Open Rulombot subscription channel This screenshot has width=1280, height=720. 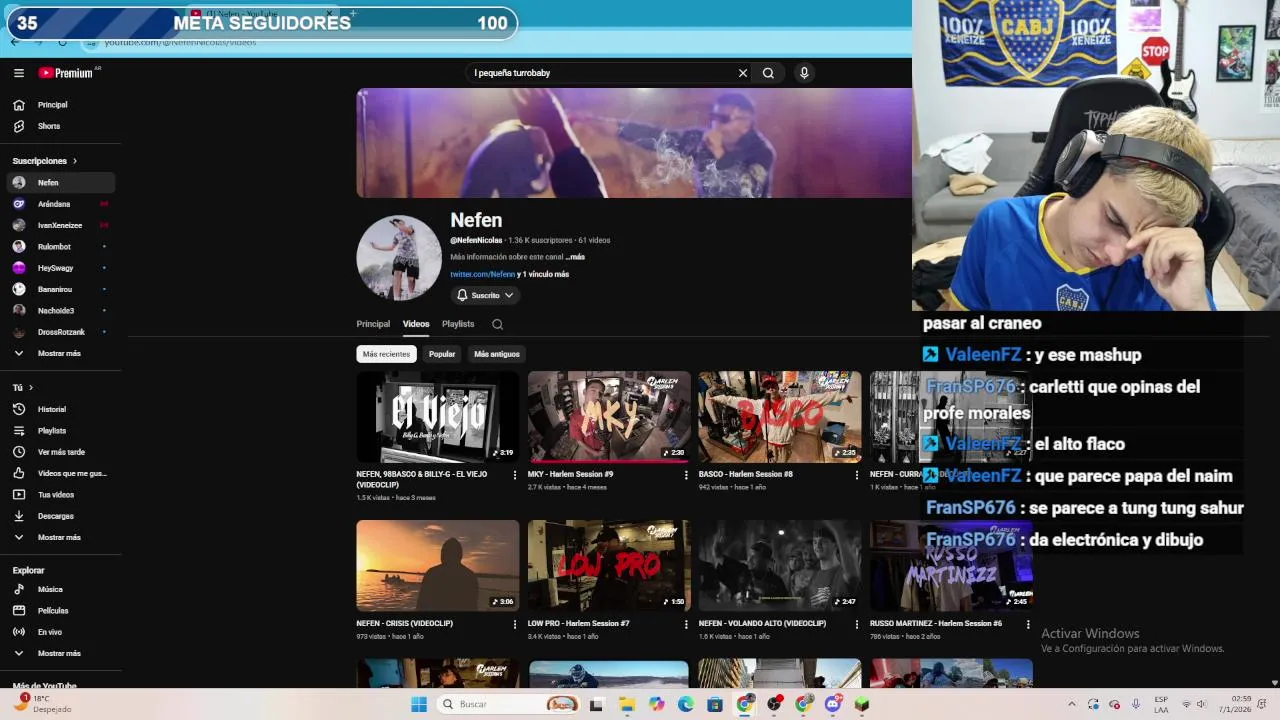[x=61, y=247]
